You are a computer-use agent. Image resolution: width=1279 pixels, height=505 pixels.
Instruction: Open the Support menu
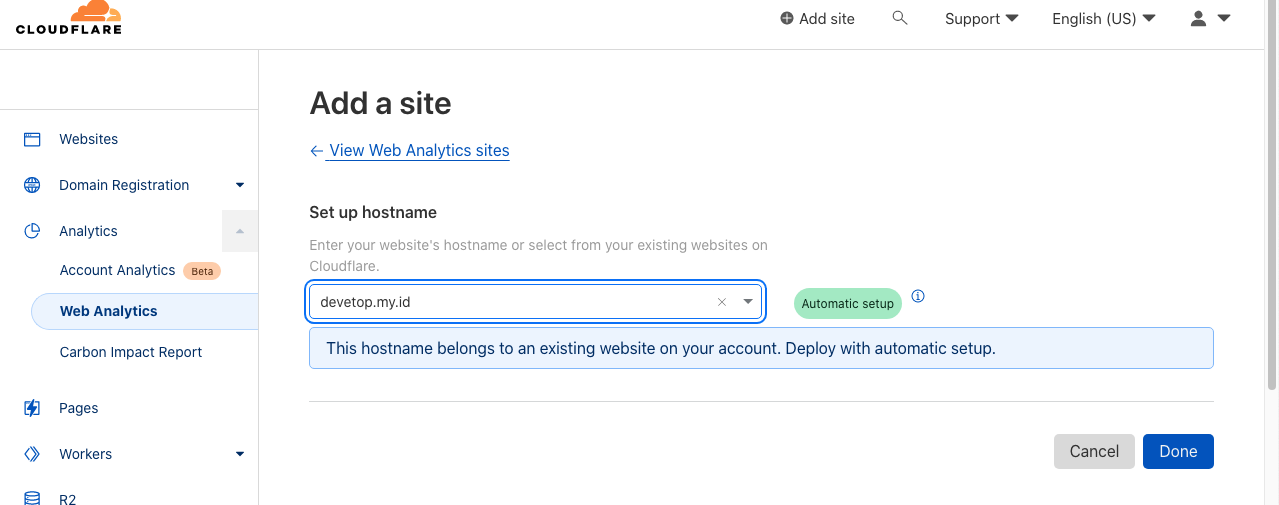tap(981, 19)
